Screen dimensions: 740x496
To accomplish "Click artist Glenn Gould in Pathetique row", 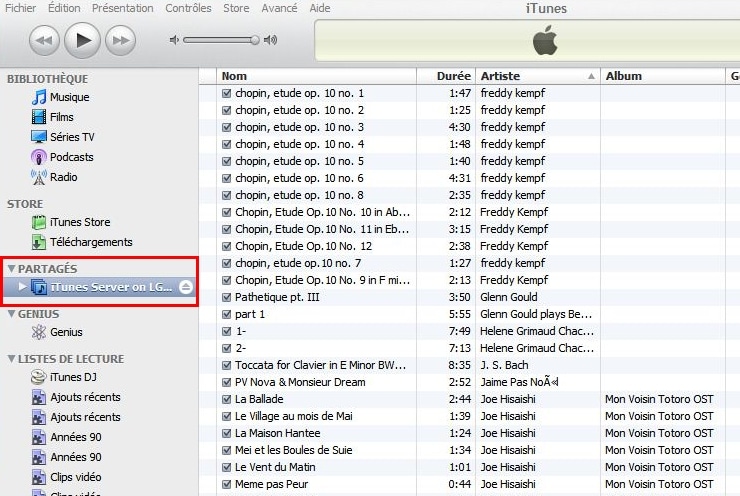I will point(508,297).
